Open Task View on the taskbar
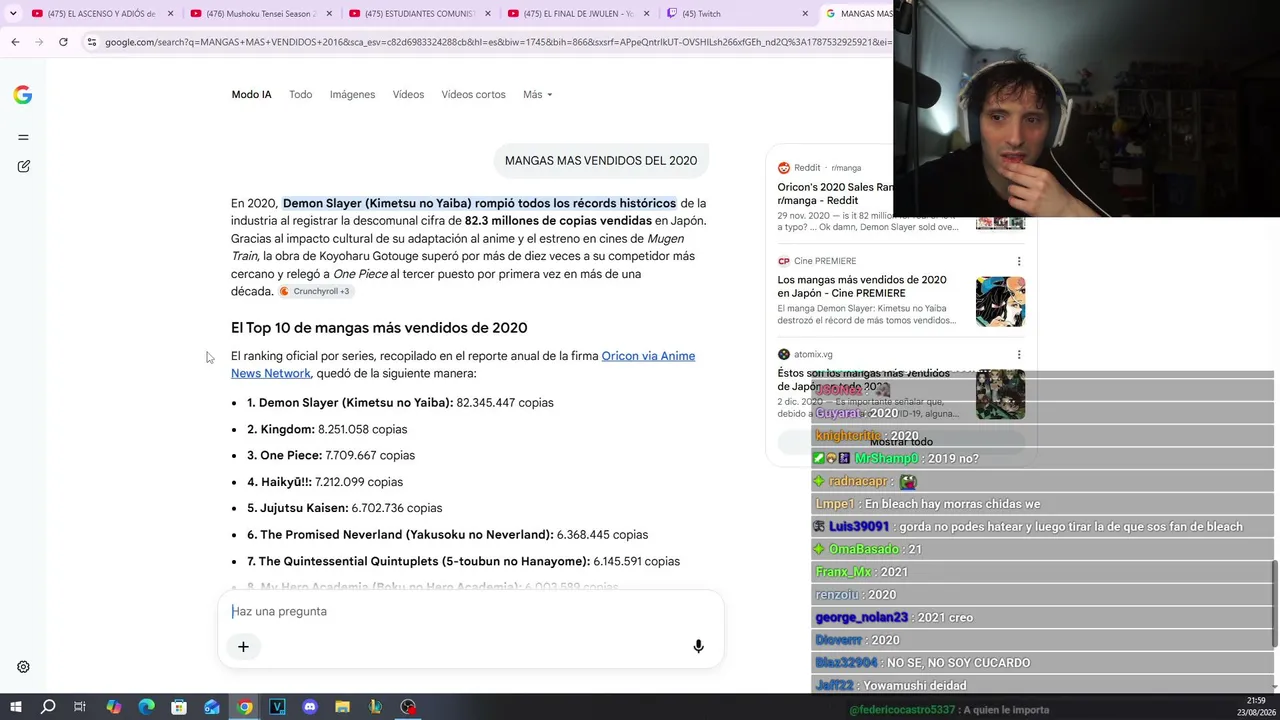Screen dimensions: 1280x720 point(80,707)
